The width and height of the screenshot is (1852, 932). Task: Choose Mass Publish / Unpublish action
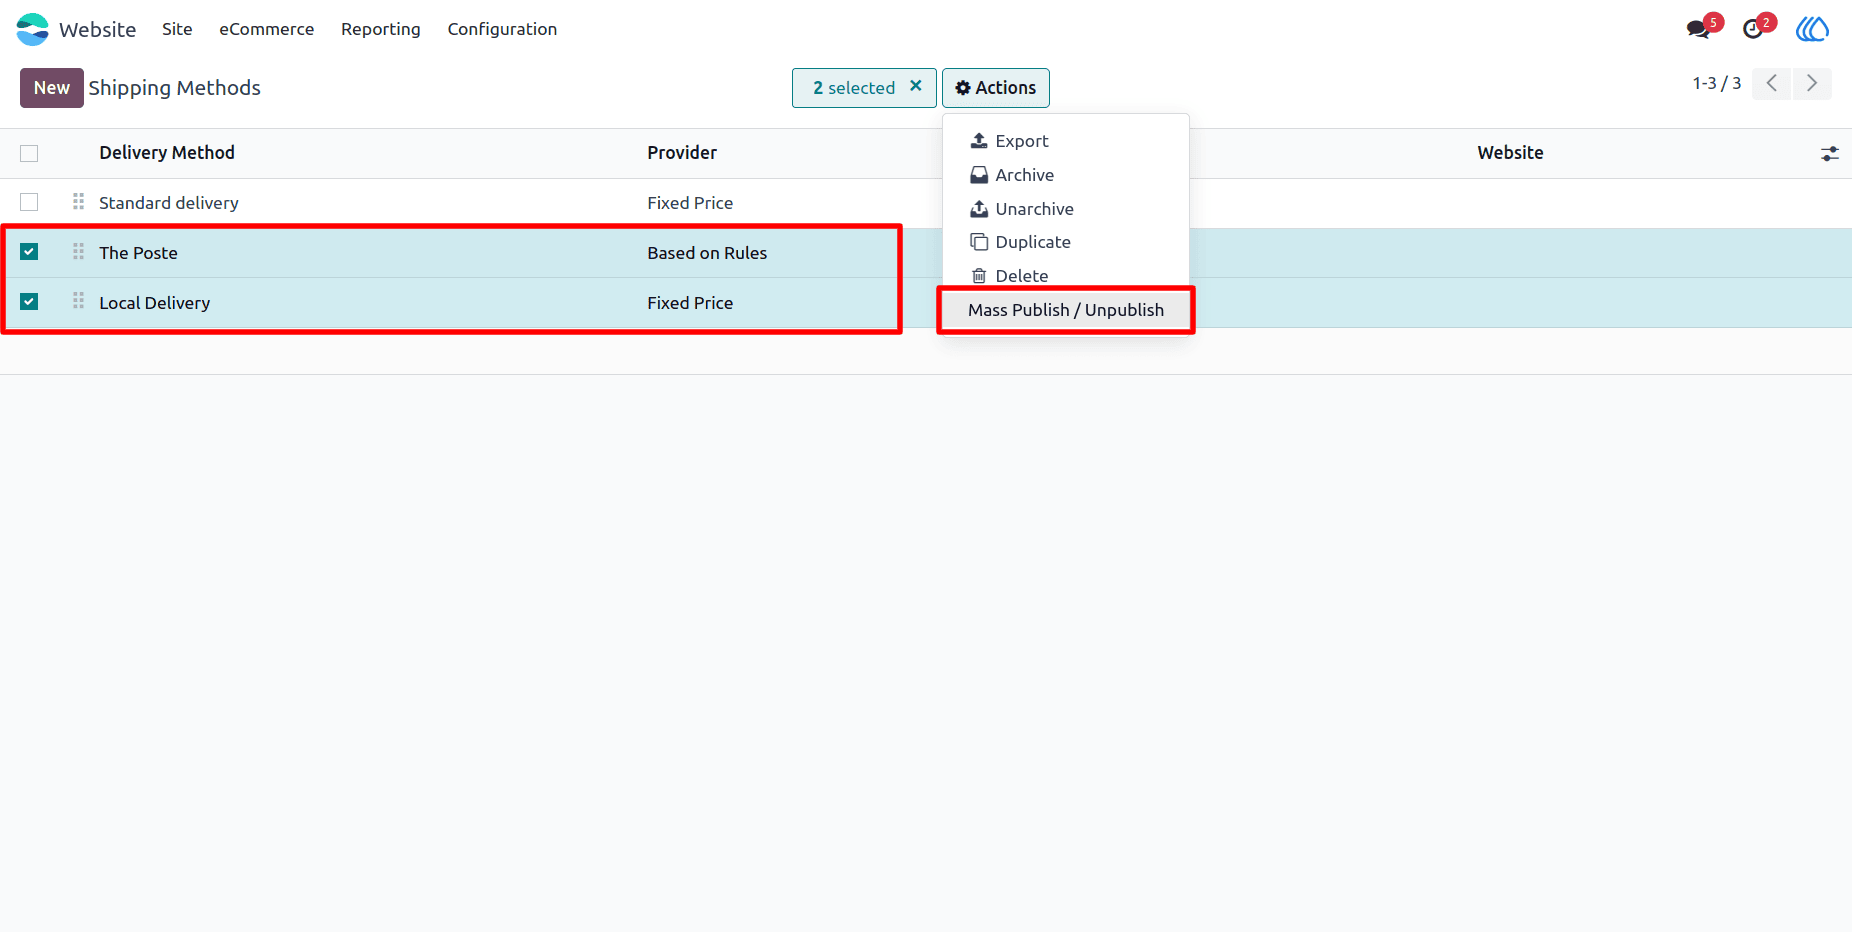tap(1066, 310)
